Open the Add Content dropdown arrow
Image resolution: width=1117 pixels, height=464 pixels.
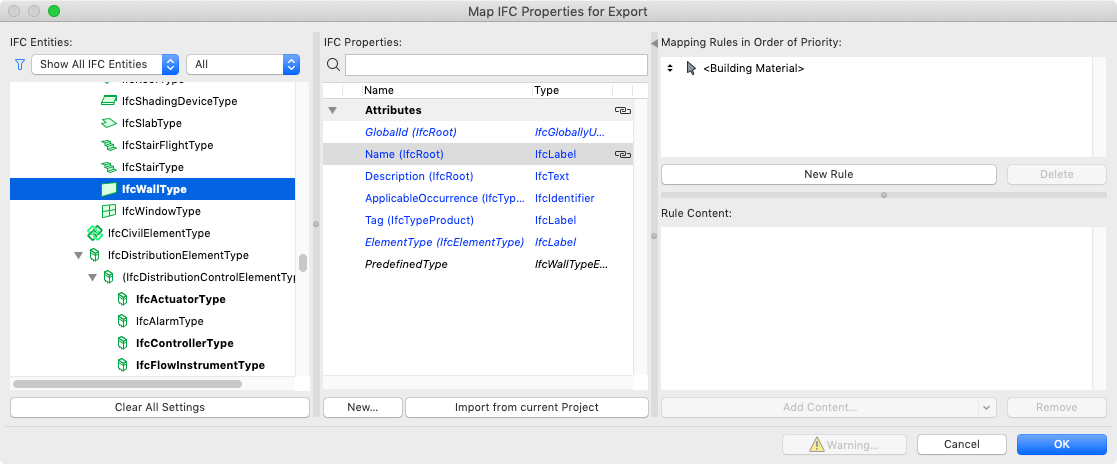pyautogui.click(x=986, y=408)
